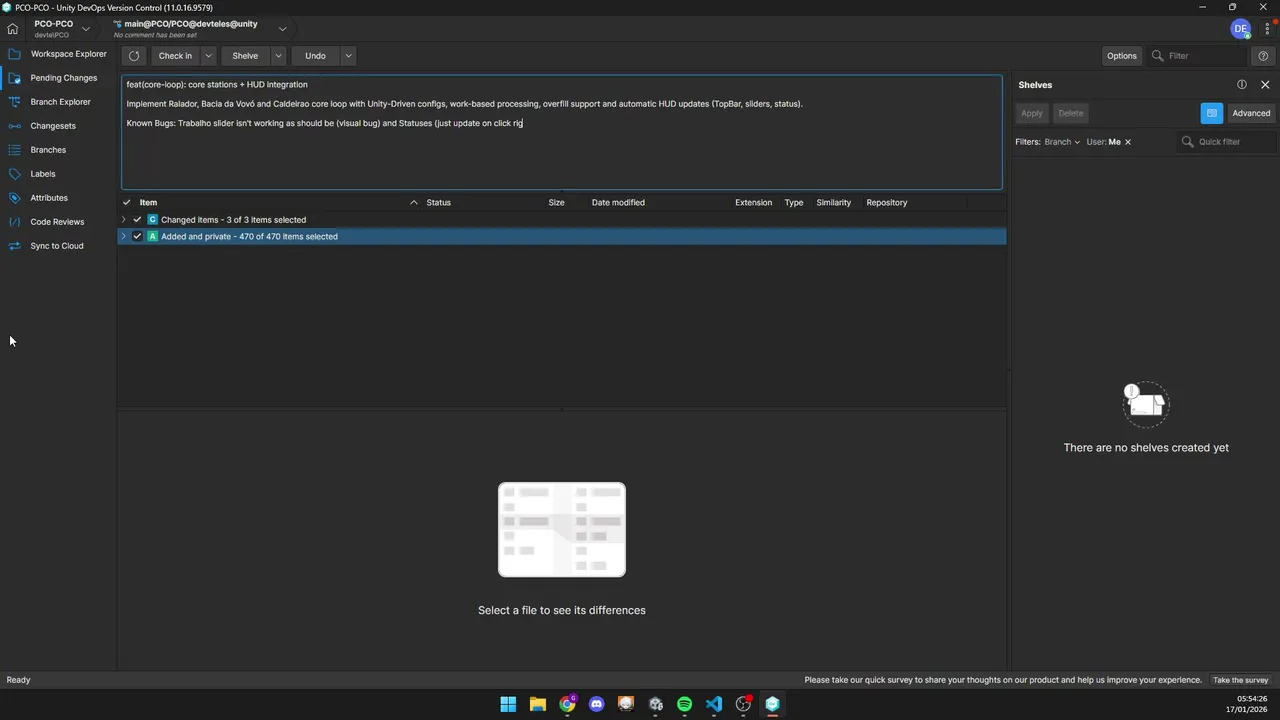This screenshot has width=1280, height=720.
Task: Click the Attributes tag icon in the sidebar
Action: click(x=14, y=198)
